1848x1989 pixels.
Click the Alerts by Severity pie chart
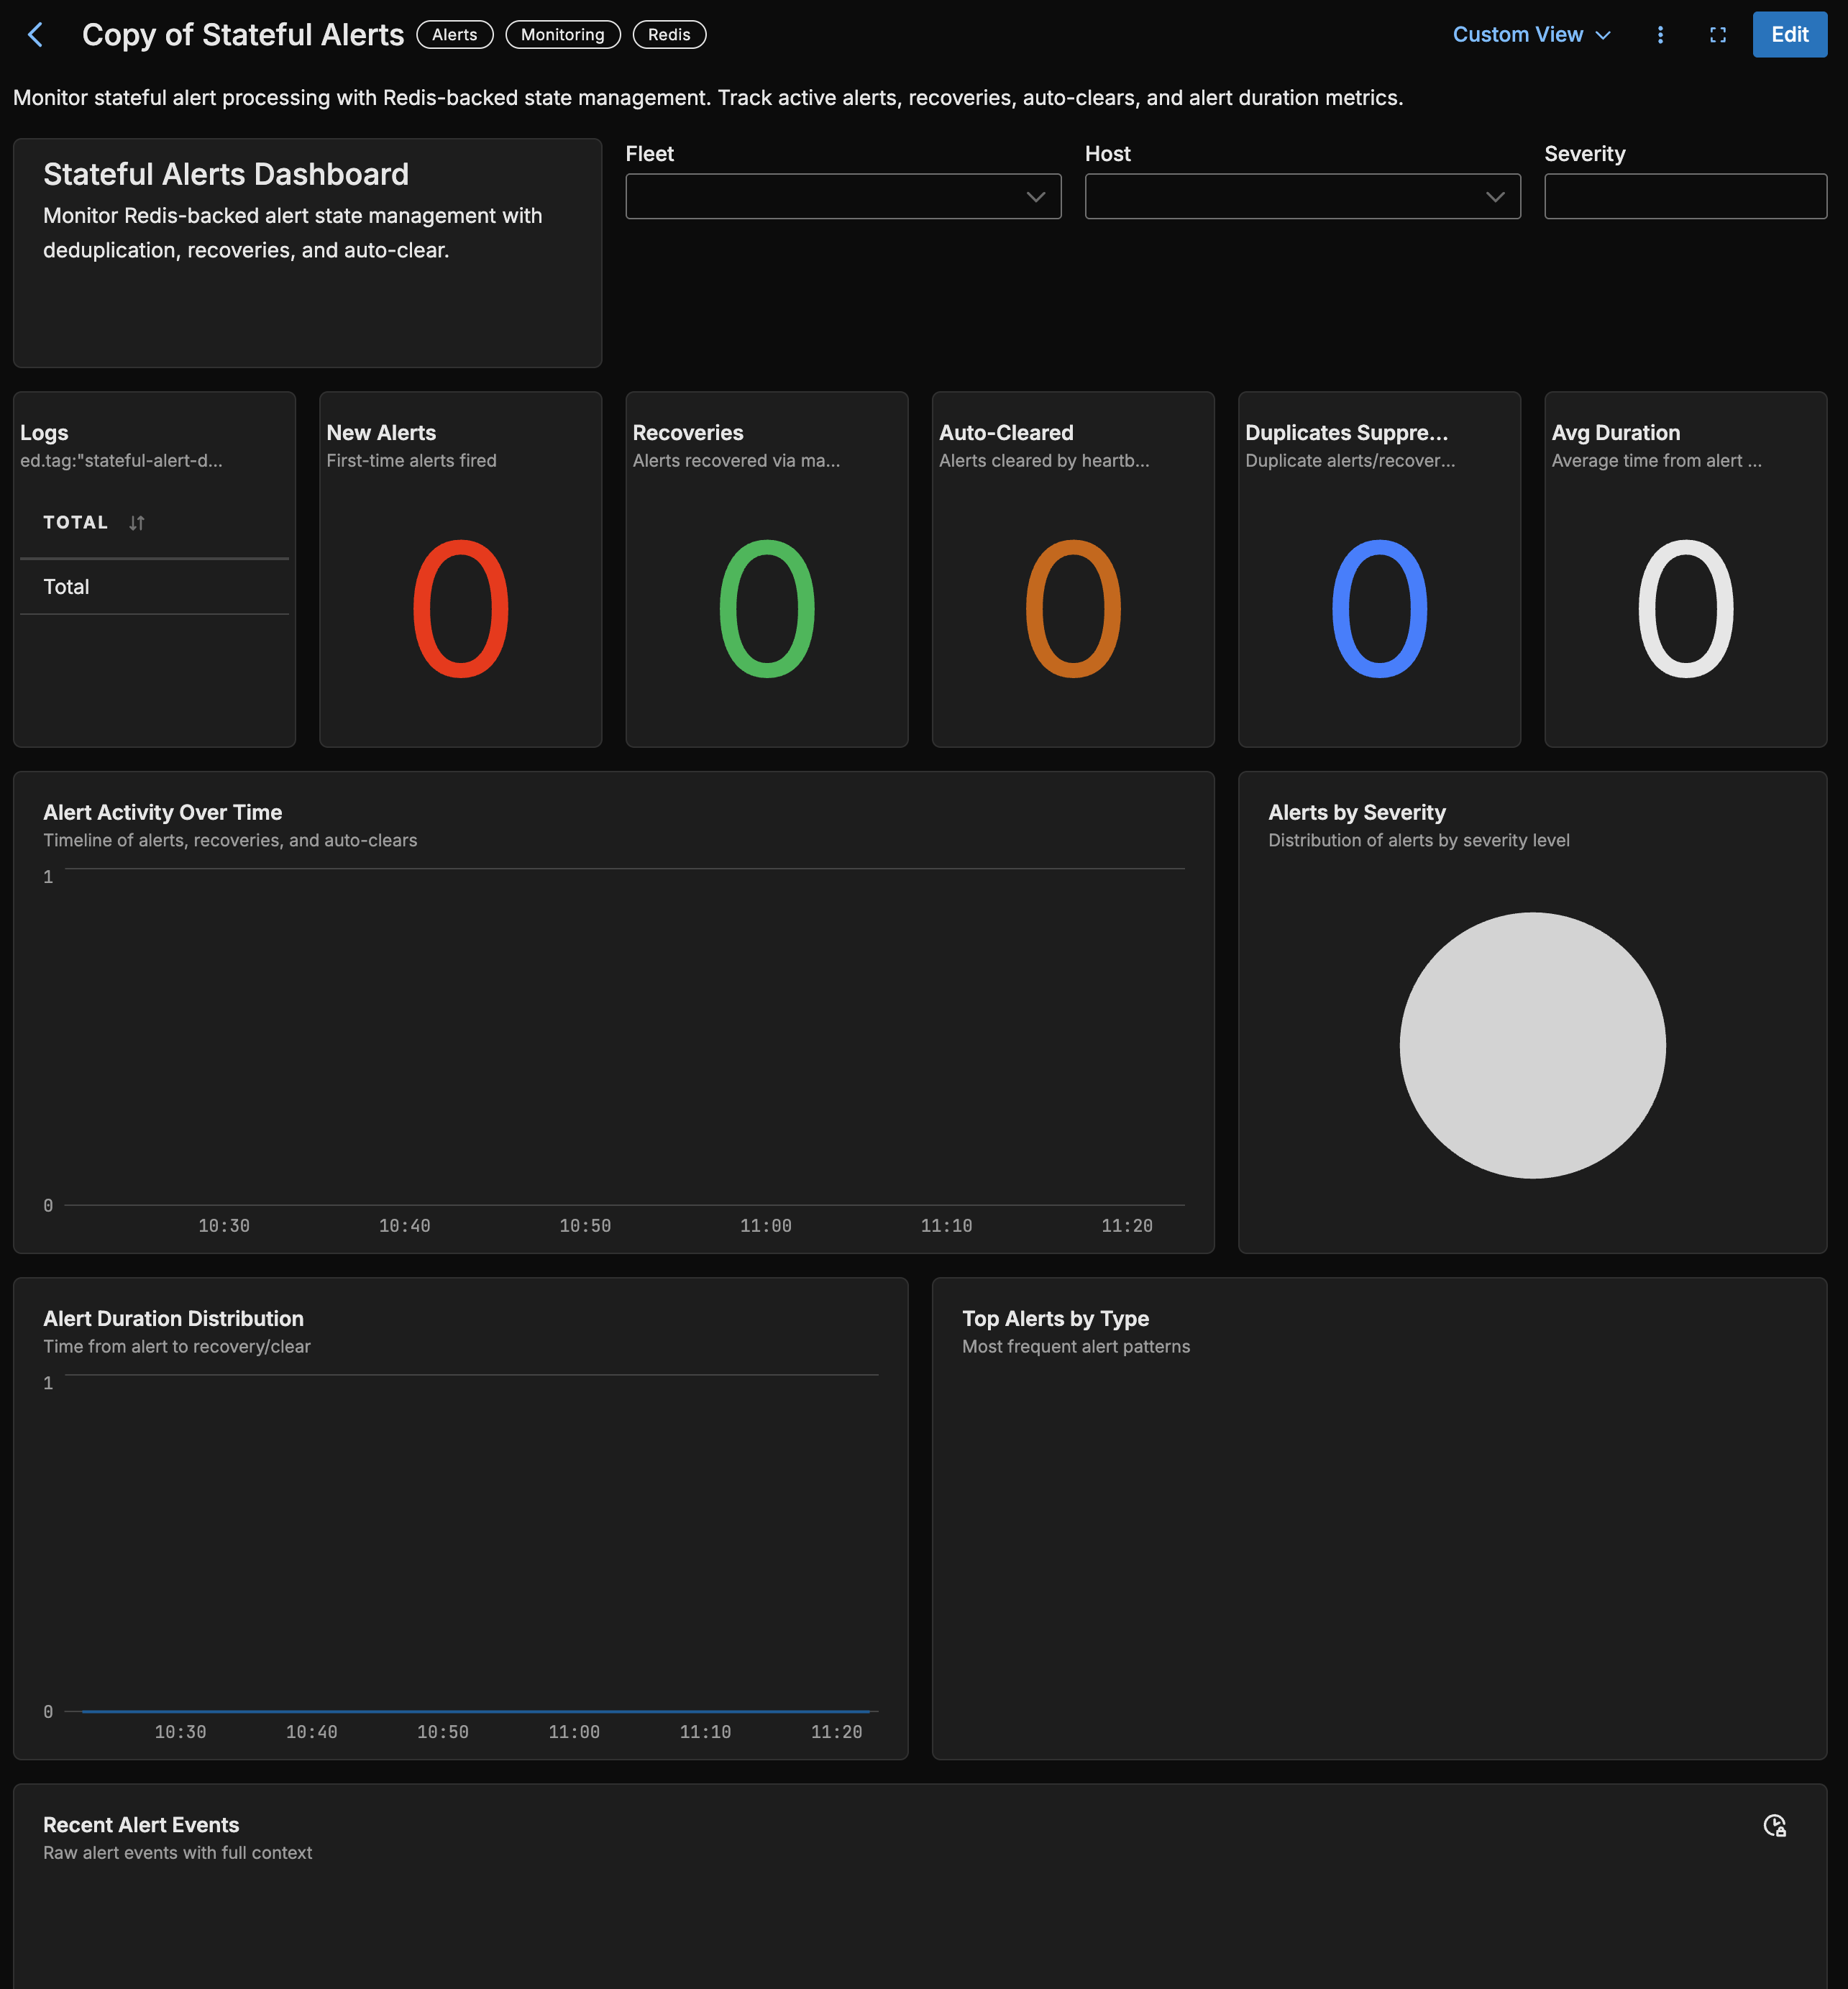coord(1532,1046)
